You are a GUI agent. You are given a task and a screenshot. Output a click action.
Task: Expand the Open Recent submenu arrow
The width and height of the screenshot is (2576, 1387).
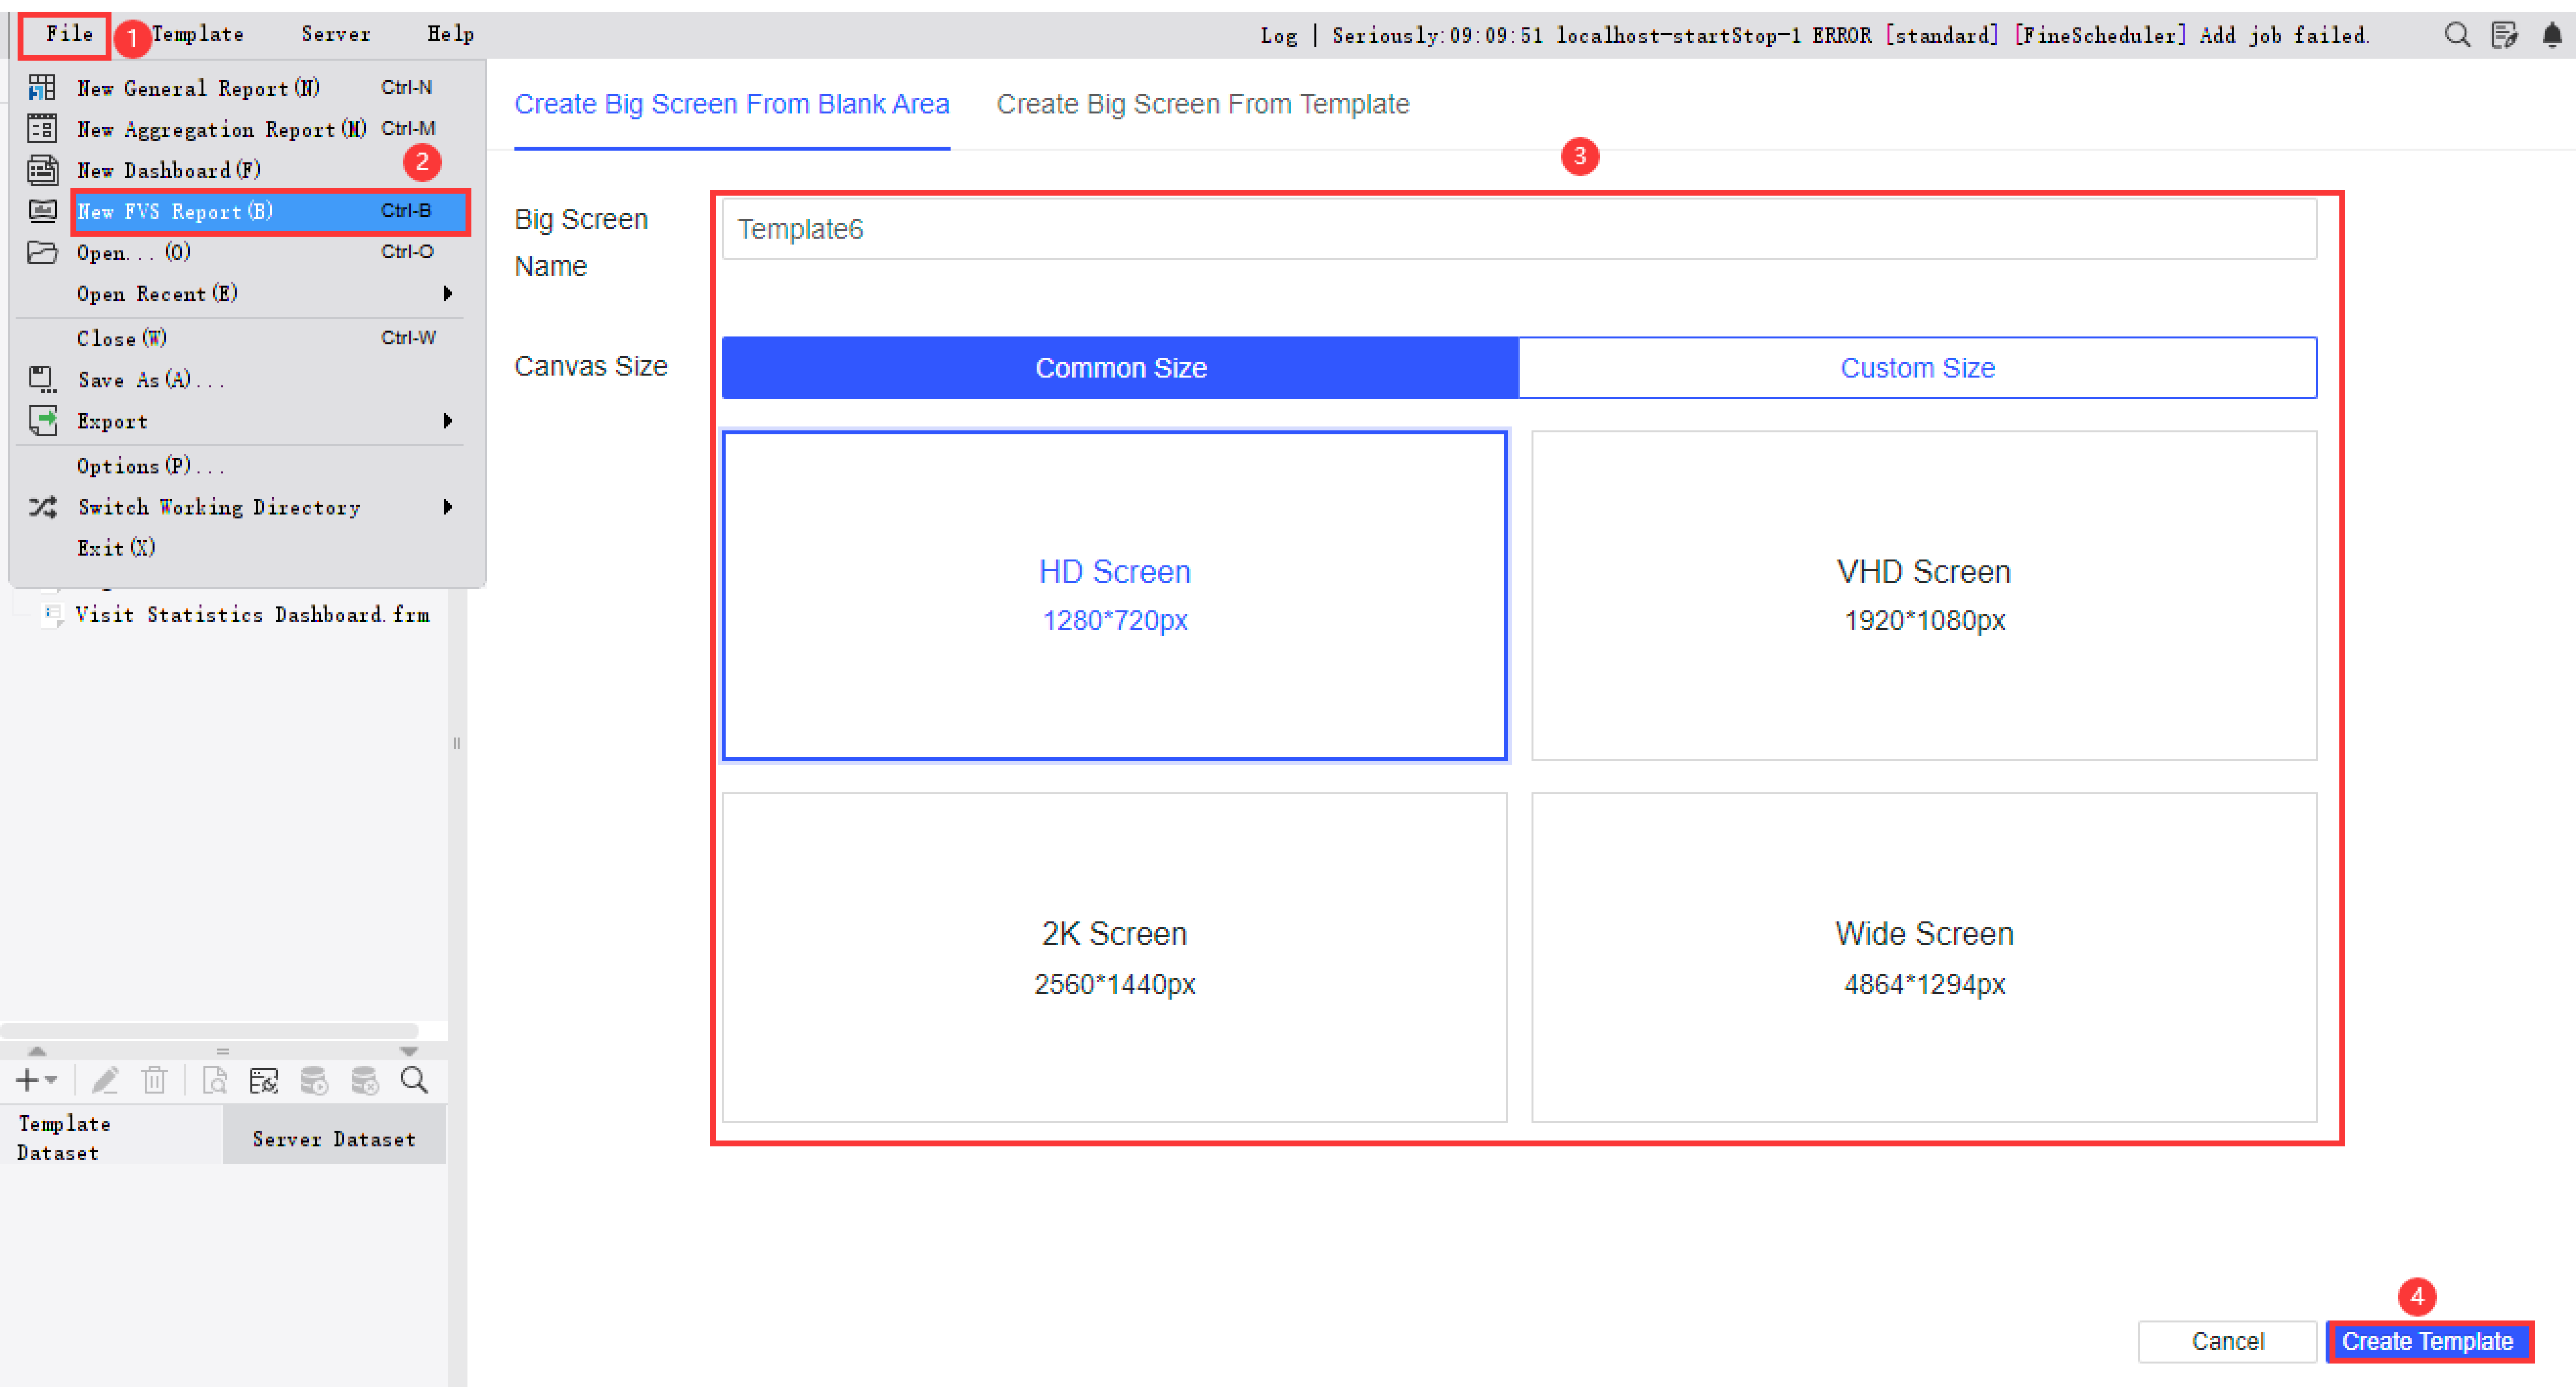tap(448, 293)
